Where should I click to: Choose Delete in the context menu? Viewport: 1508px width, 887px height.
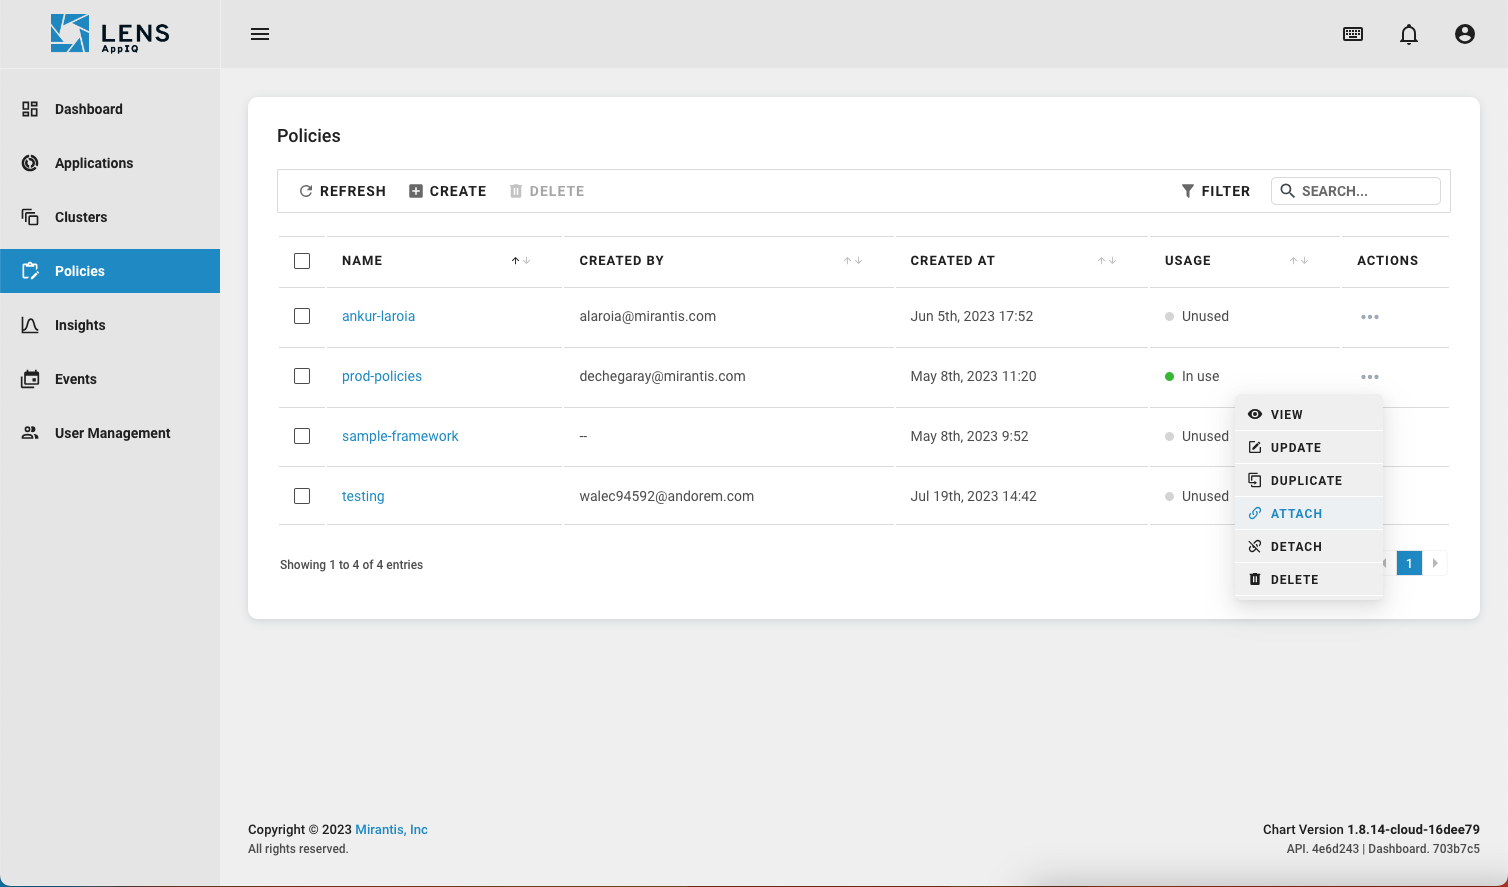(1309, 579)
